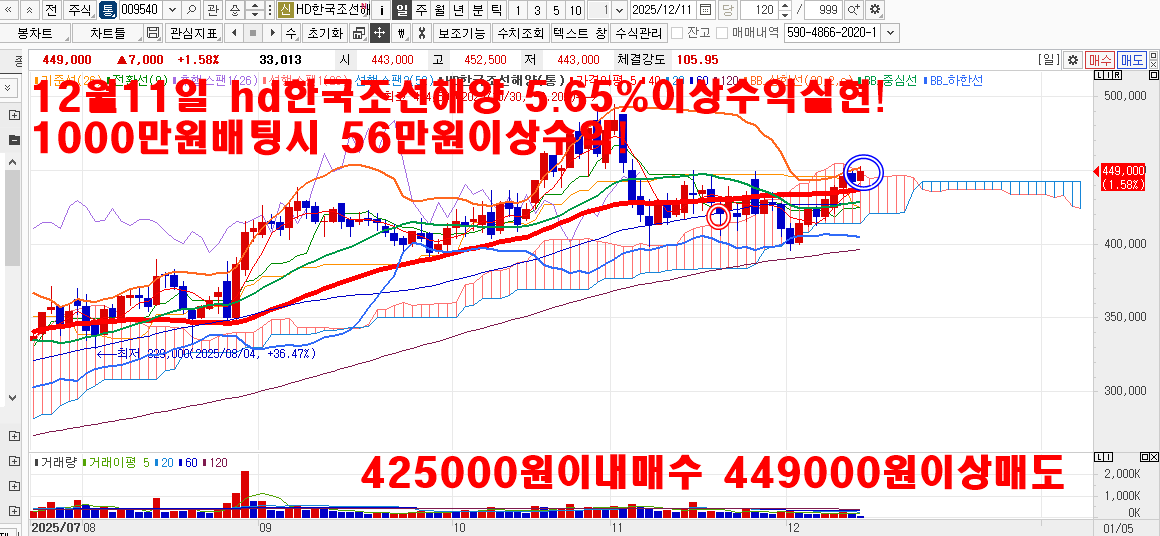Click the stock search magnifier icon
1160x536 pixels.
(x=191, y=10)
